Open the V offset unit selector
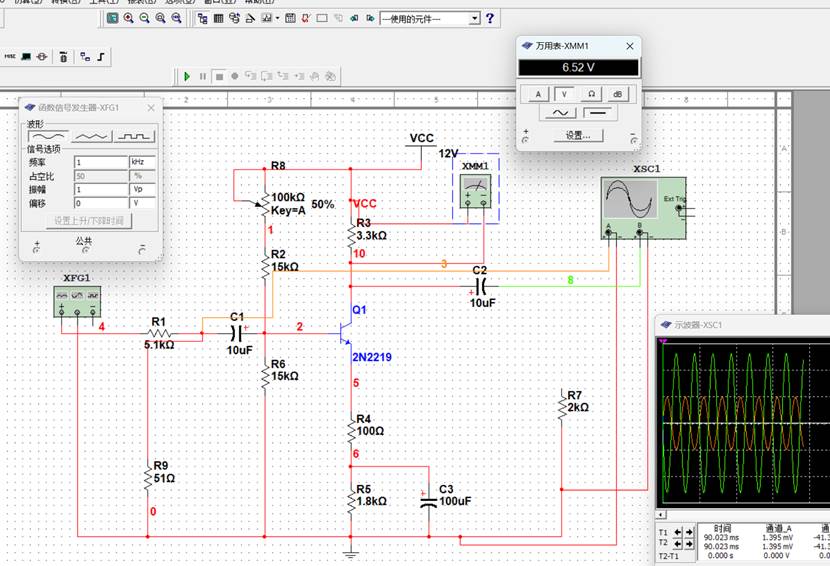 point(142,203)
